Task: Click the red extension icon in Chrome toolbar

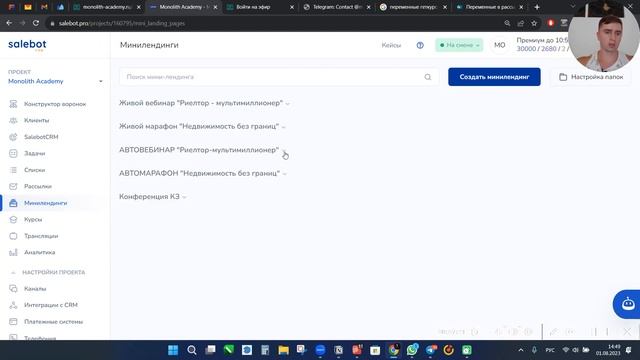Action: (550, 23)
